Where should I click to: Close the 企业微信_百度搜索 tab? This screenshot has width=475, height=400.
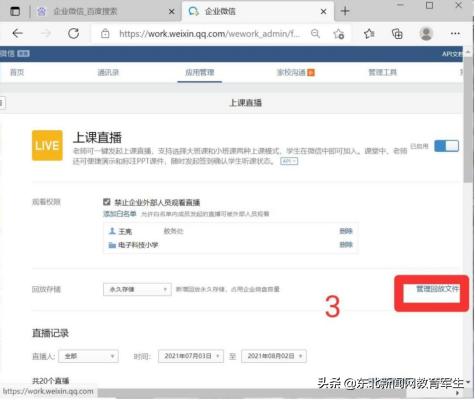coord(172,12)
